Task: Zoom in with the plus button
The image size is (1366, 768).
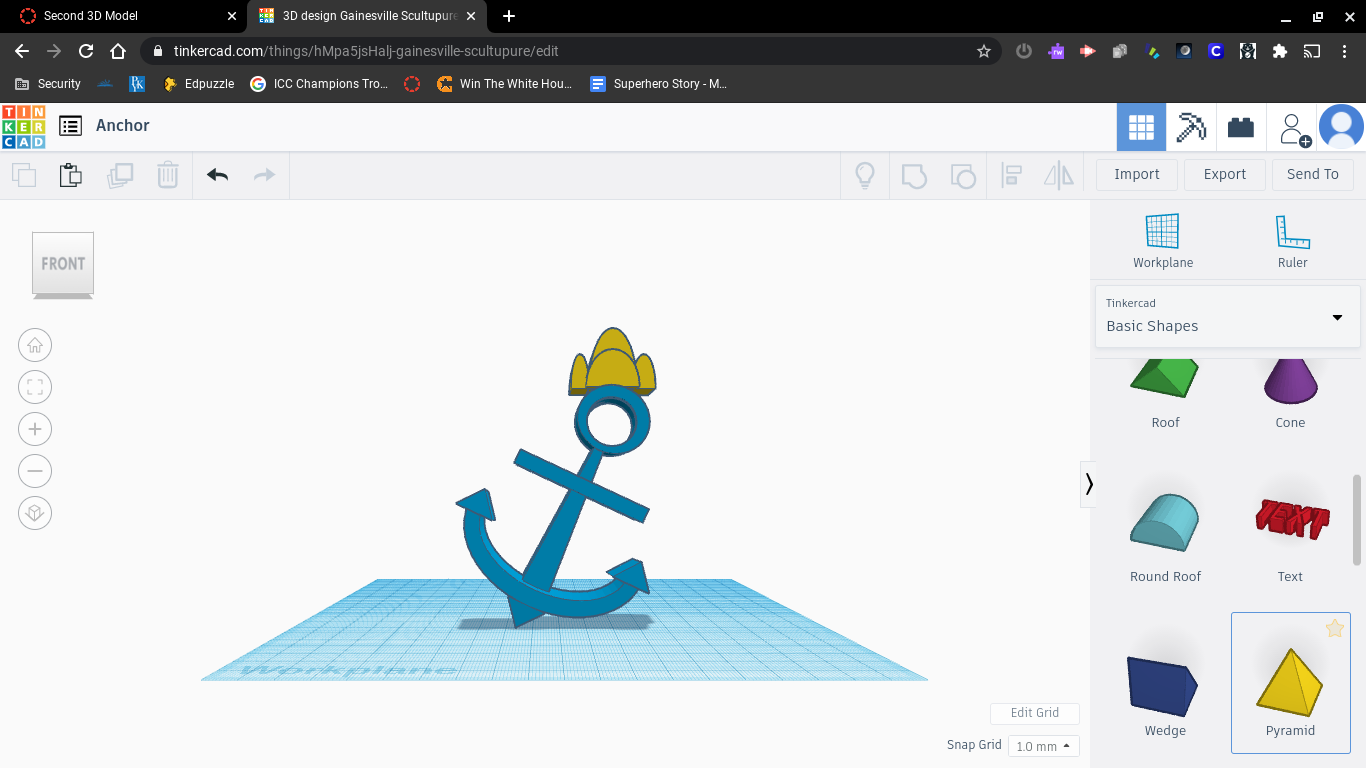Action: pos(35,430)
